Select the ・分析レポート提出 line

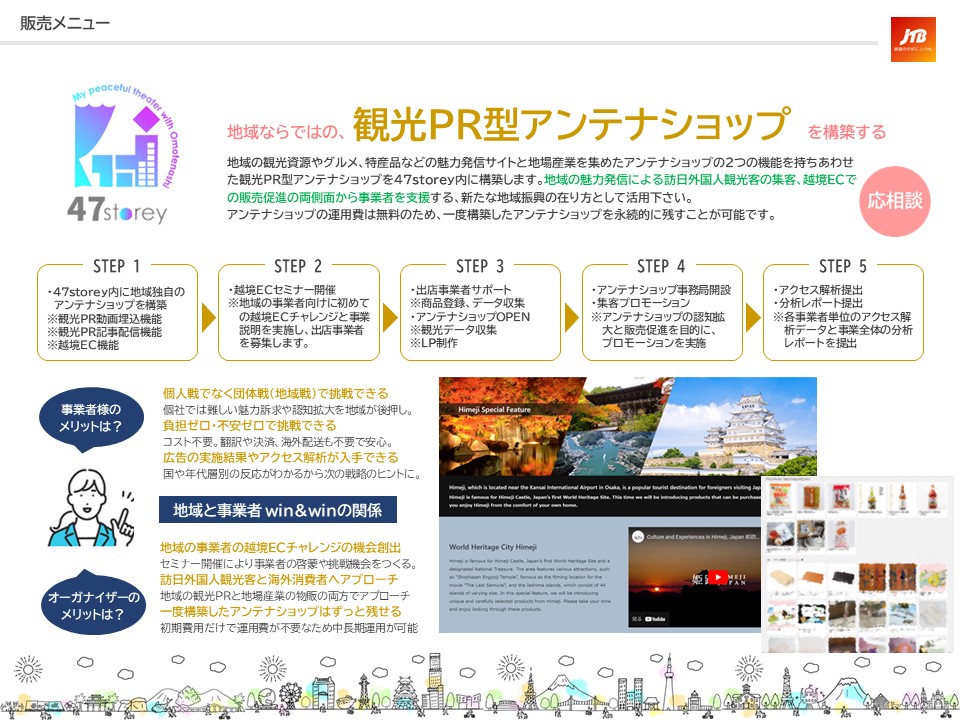(x=818, y=302)
